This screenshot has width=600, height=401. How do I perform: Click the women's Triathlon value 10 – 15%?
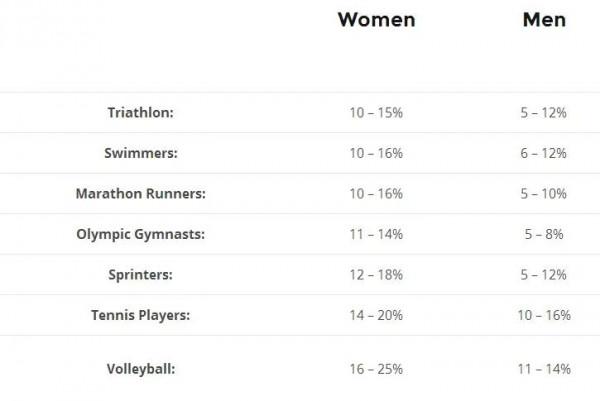coord(376,113)
